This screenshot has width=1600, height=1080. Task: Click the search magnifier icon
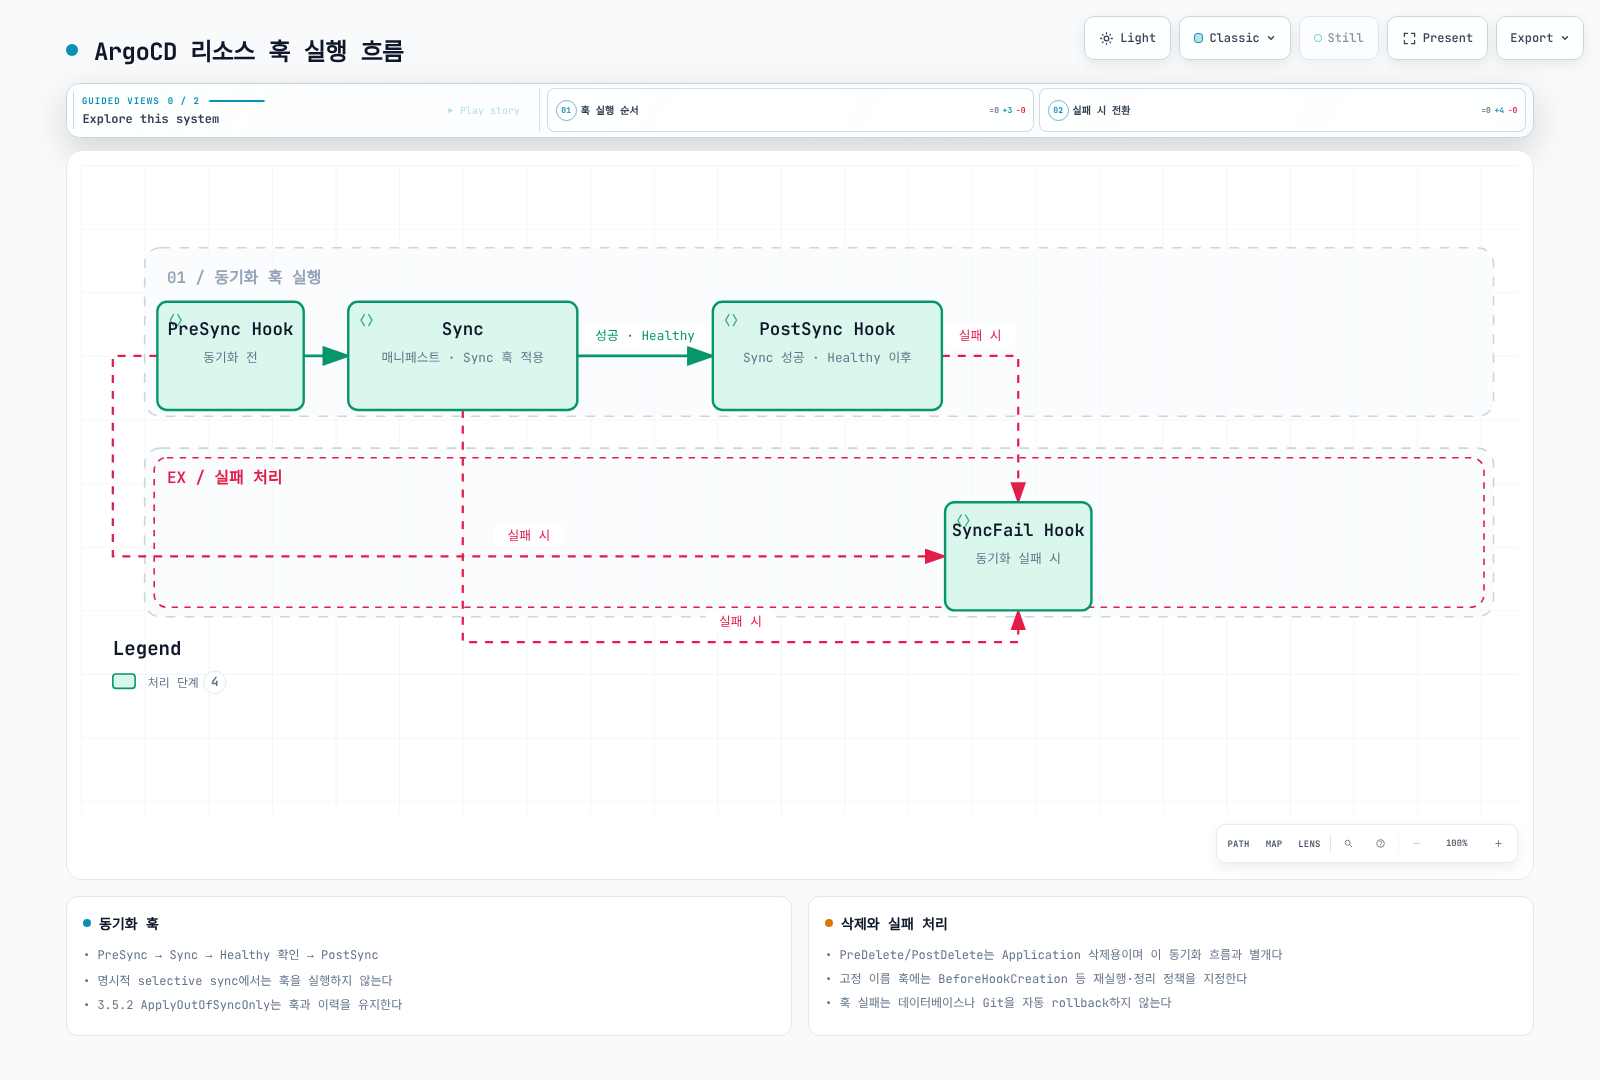pyautogui.click(x=1348, y=844)
